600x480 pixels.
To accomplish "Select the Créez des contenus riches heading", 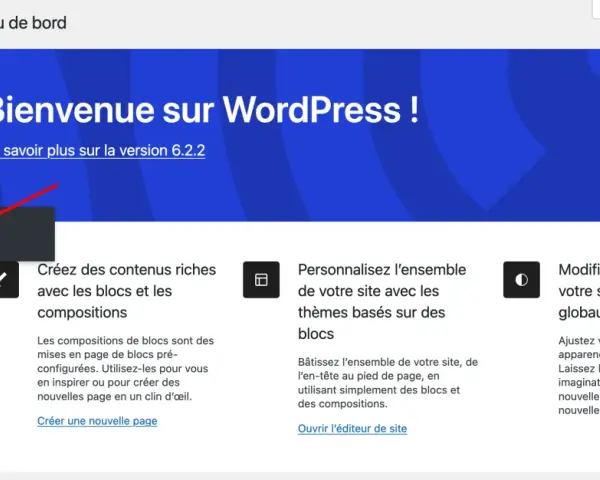I will pyautogui.click(x=127, y=291).
